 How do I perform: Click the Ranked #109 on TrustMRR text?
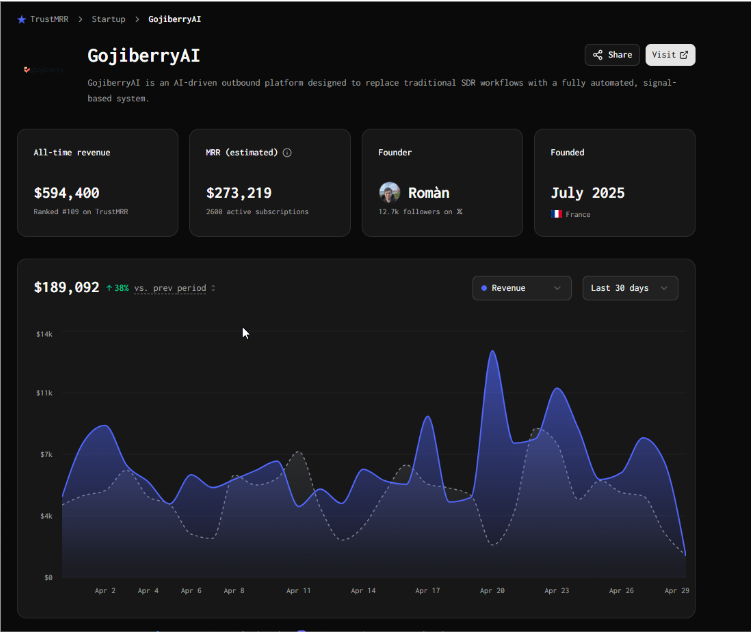pyautogui.click(x=81, y=212)
